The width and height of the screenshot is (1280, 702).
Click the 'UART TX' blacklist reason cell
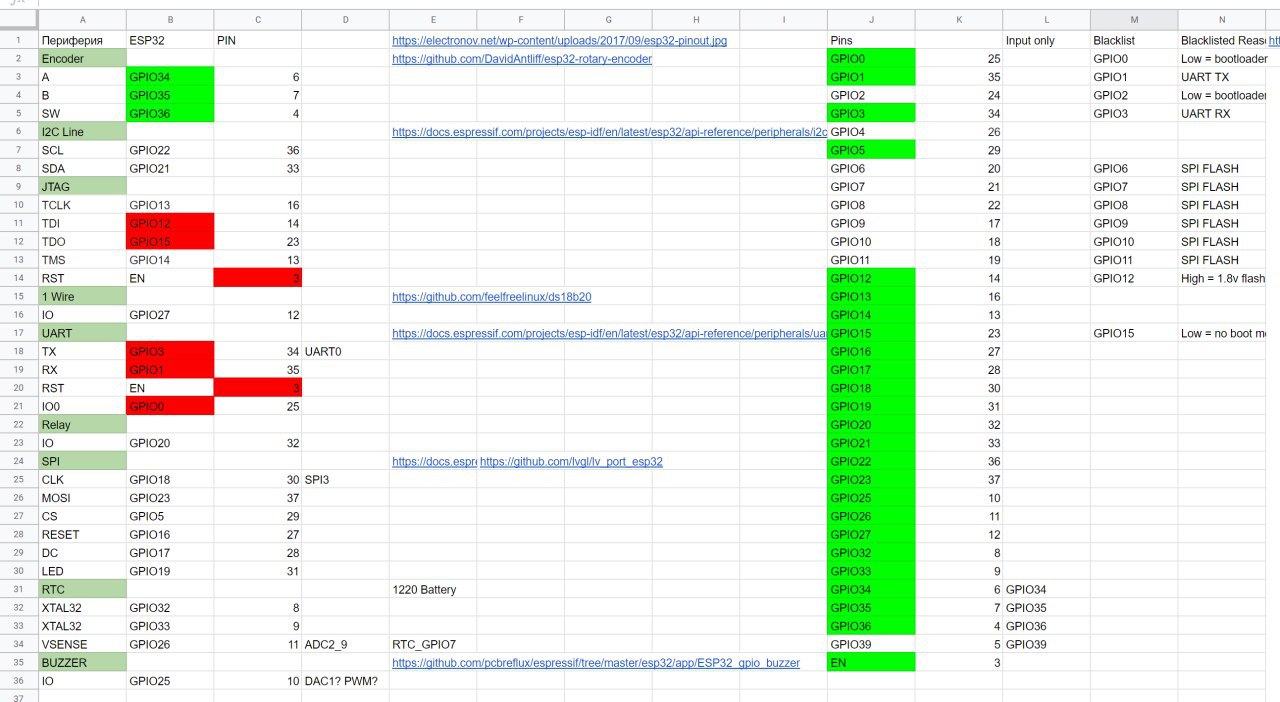pyautogui.click(x=1222, y=77)
